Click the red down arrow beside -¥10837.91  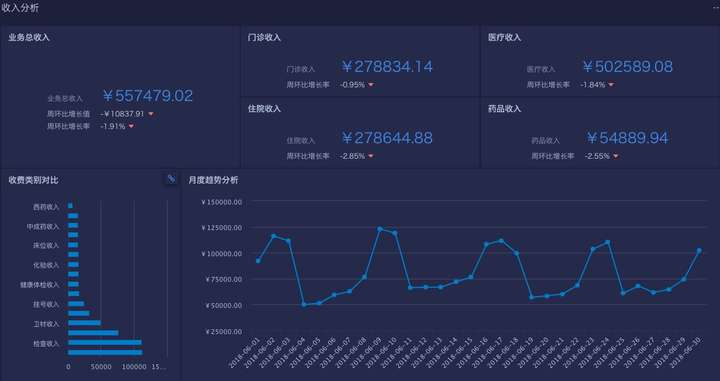point(151,114)
